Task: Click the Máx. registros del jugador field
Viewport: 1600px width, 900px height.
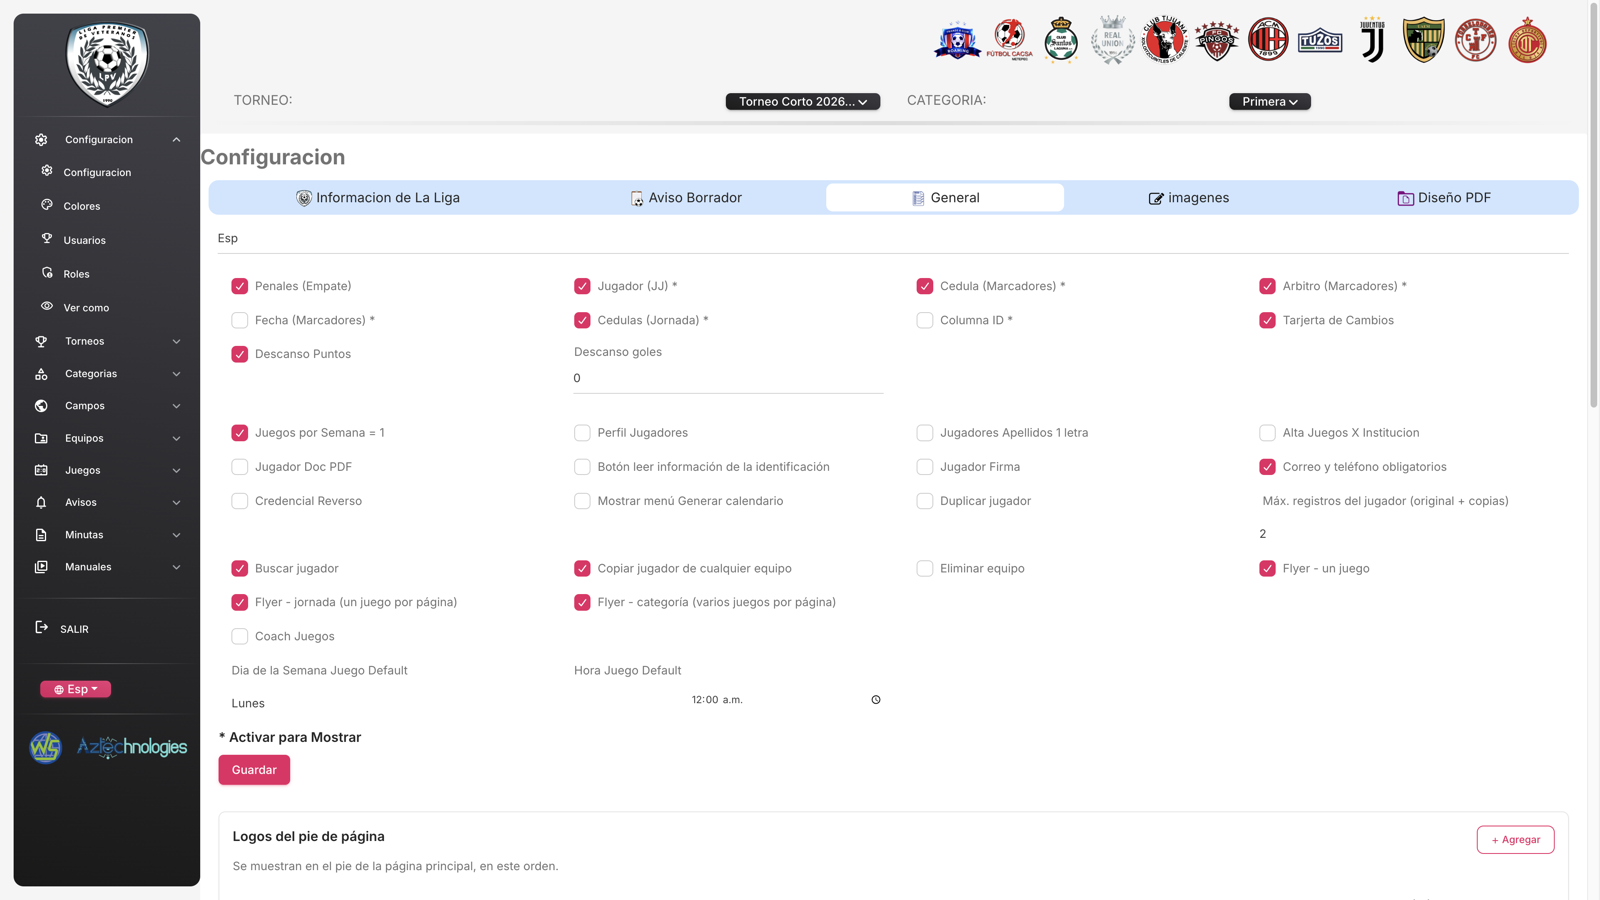Action: [1412, 534]
